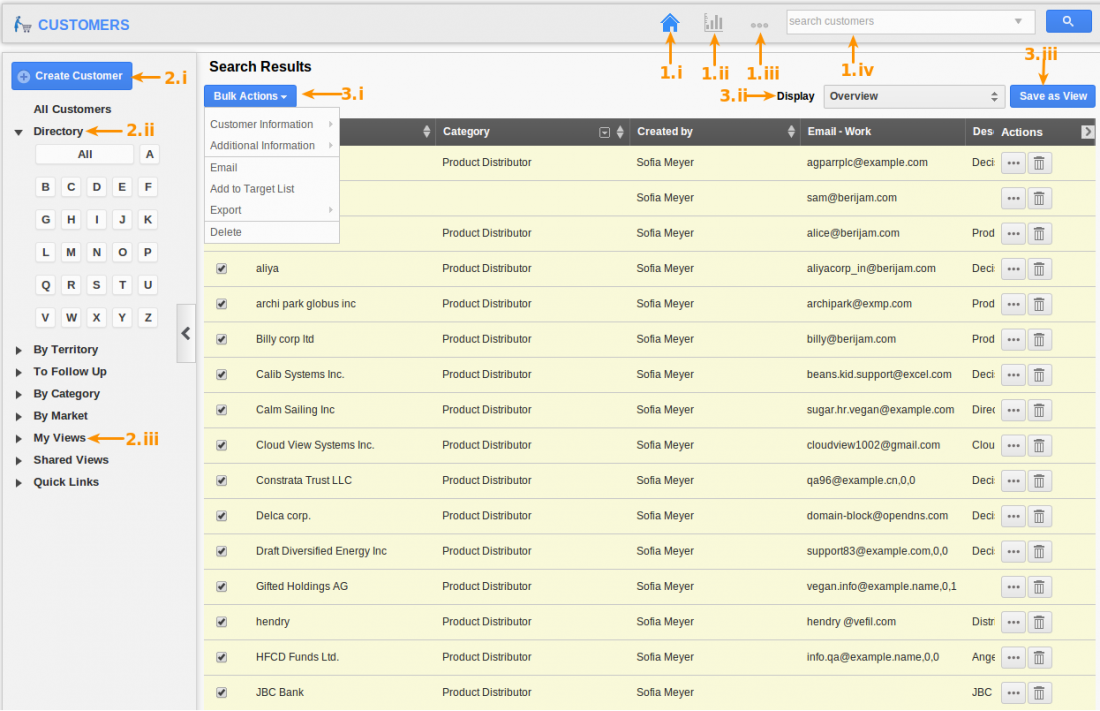Image resolution: width=1100 pixels, height=711 pixels.
Task: Uncheck the Cloud View Systems Inc. checkbox
Action: 222,445
